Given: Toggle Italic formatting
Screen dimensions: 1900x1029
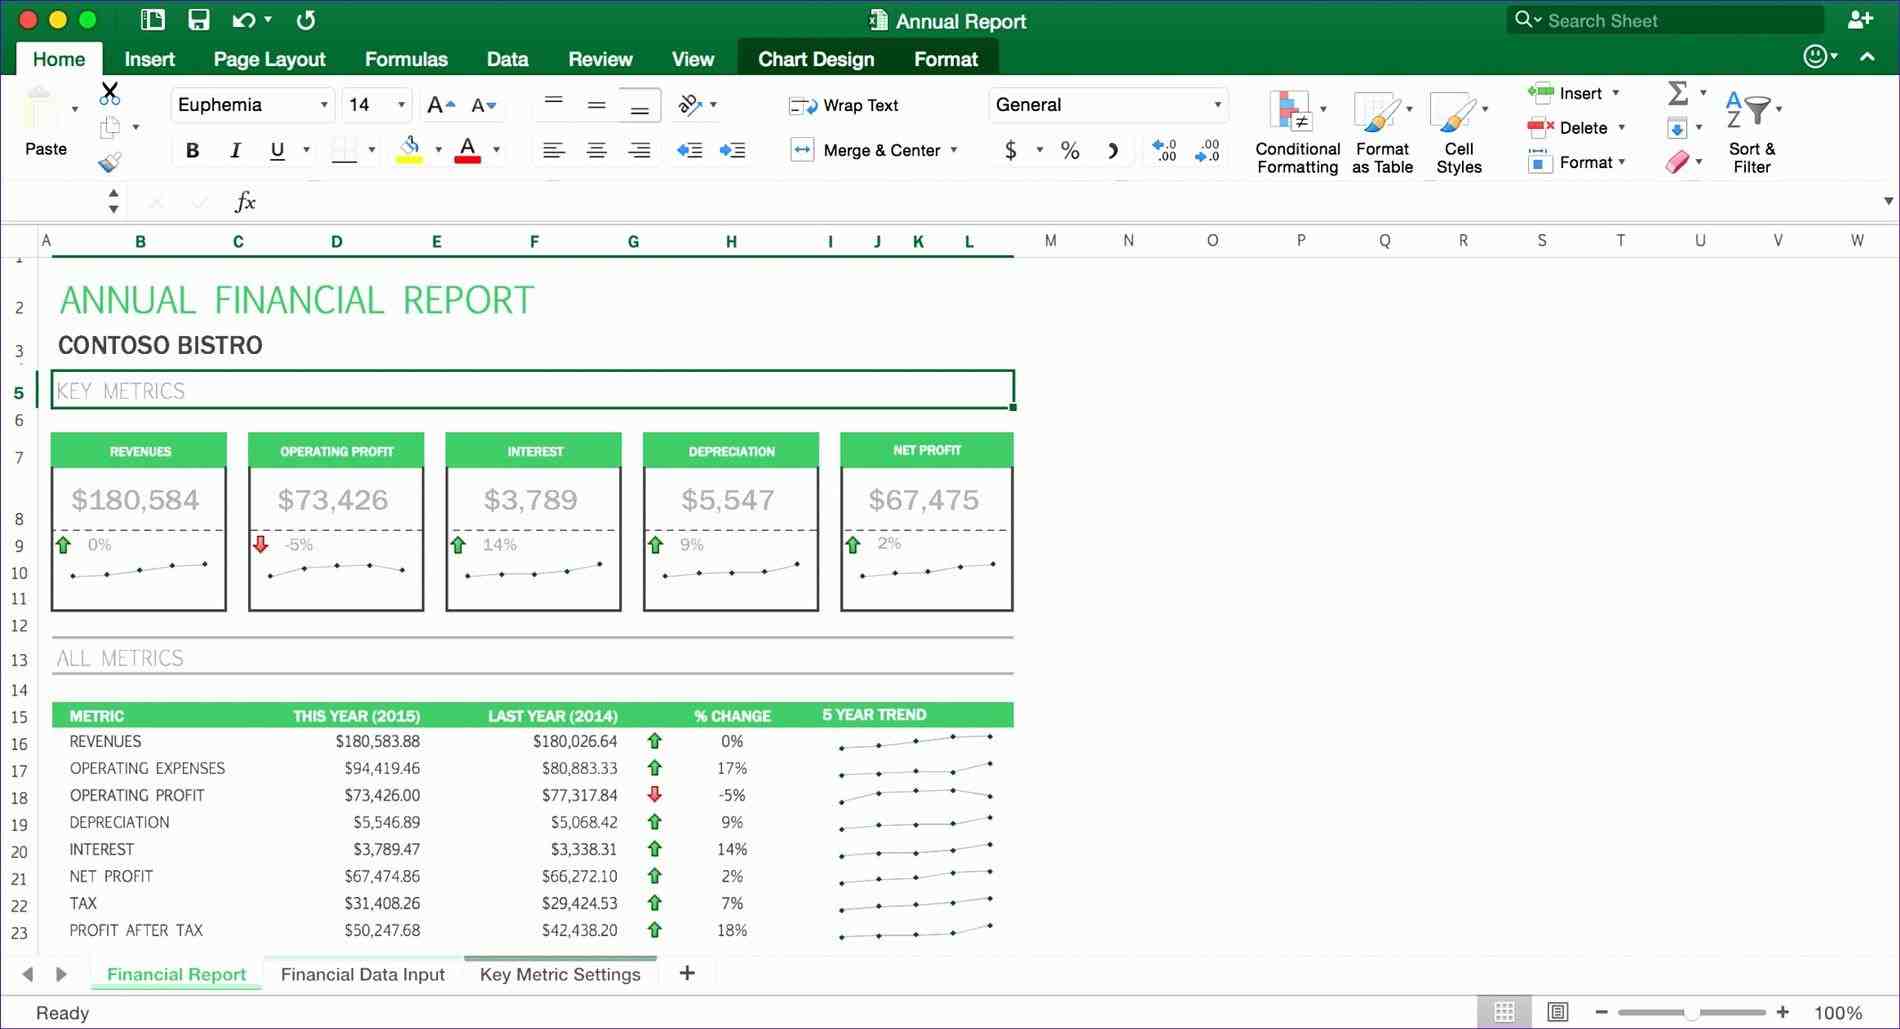Looking at the screenshot, I should pyautogui.click(x=235, y=150).
